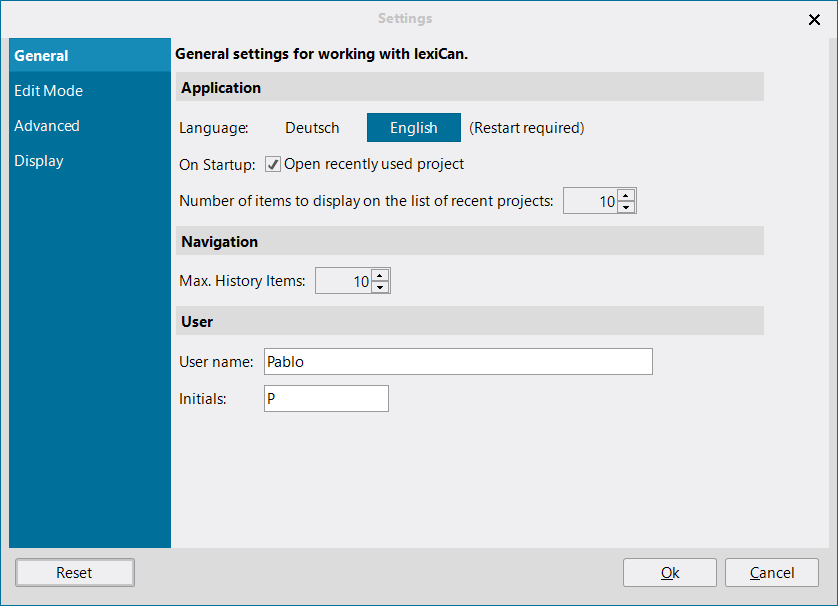Screen dimensions: 838x606
Task: Select English as the language
Action: (x=413, y=128)
